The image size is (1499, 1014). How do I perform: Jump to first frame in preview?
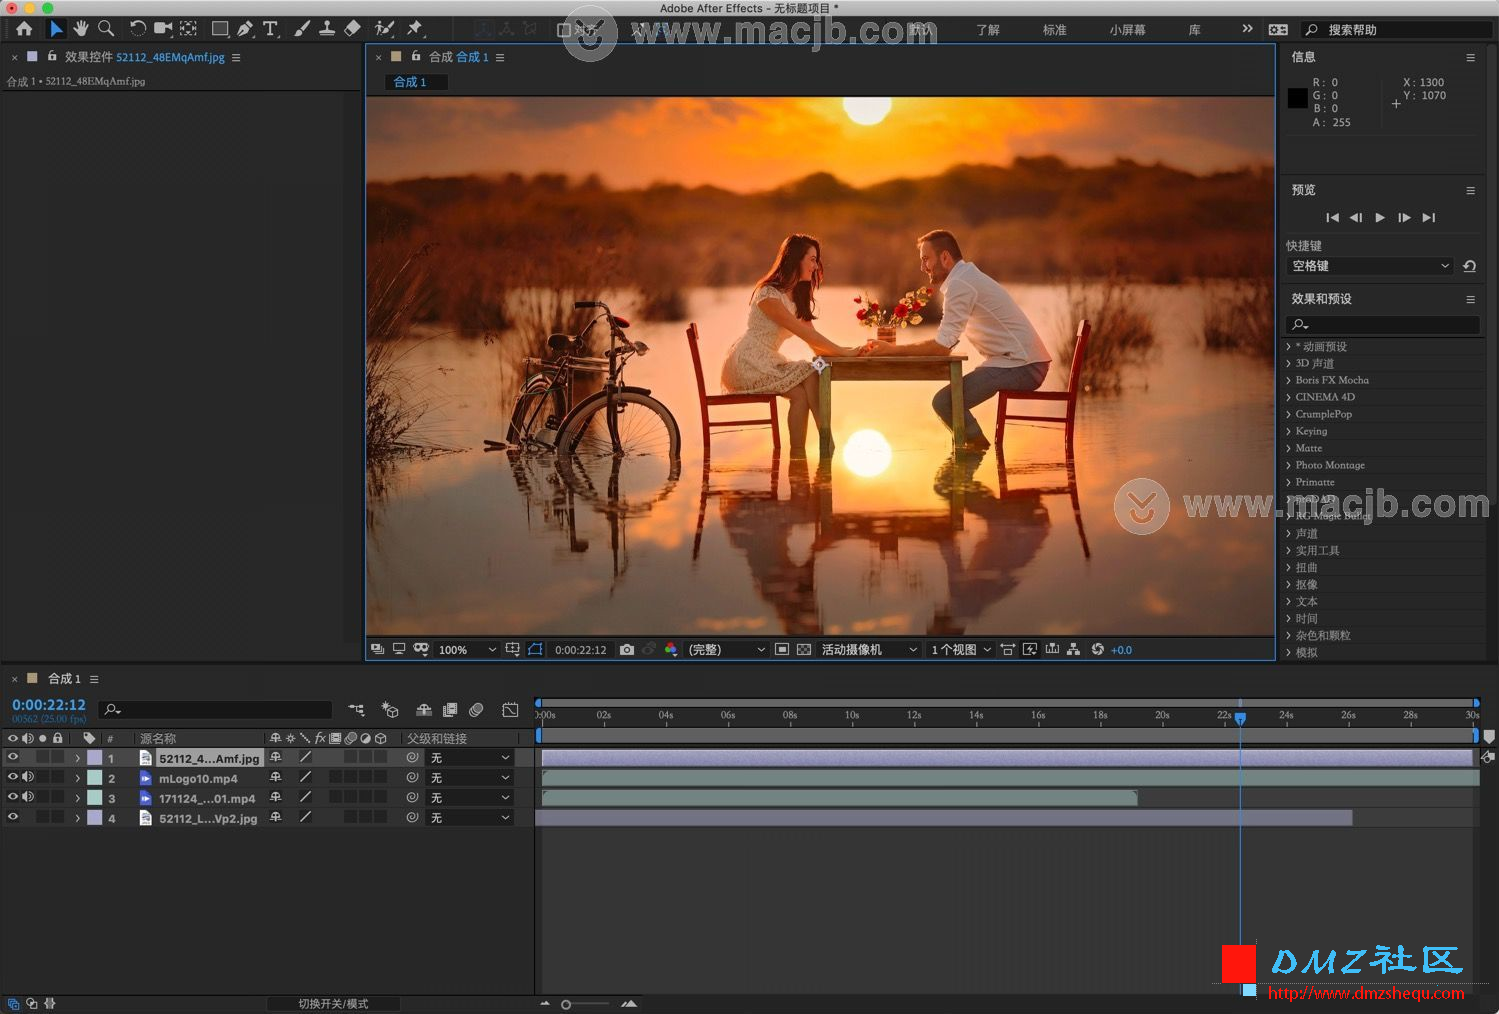pos(1332,217)
